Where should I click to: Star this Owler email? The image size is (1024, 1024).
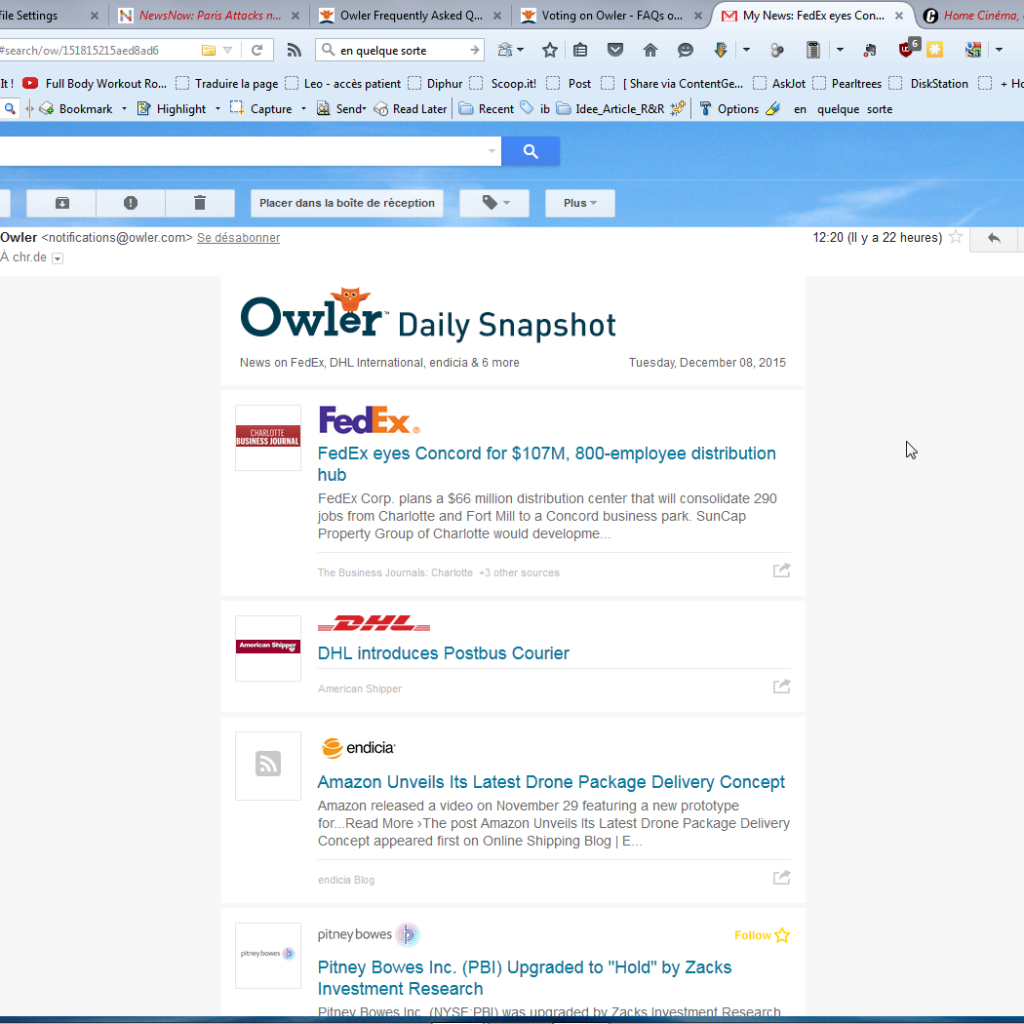click(x=956, y=237)
